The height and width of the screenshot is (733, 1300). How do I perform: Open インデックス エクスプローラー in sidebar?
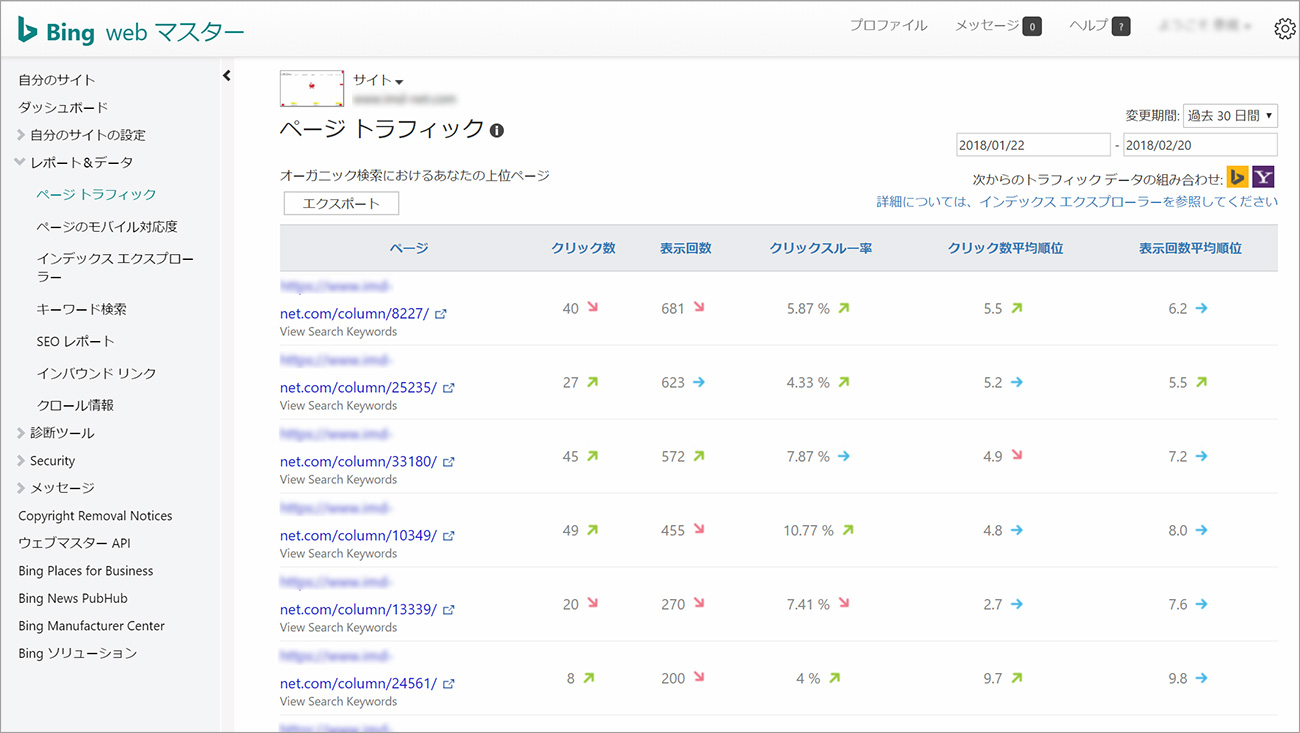point(115,267)
